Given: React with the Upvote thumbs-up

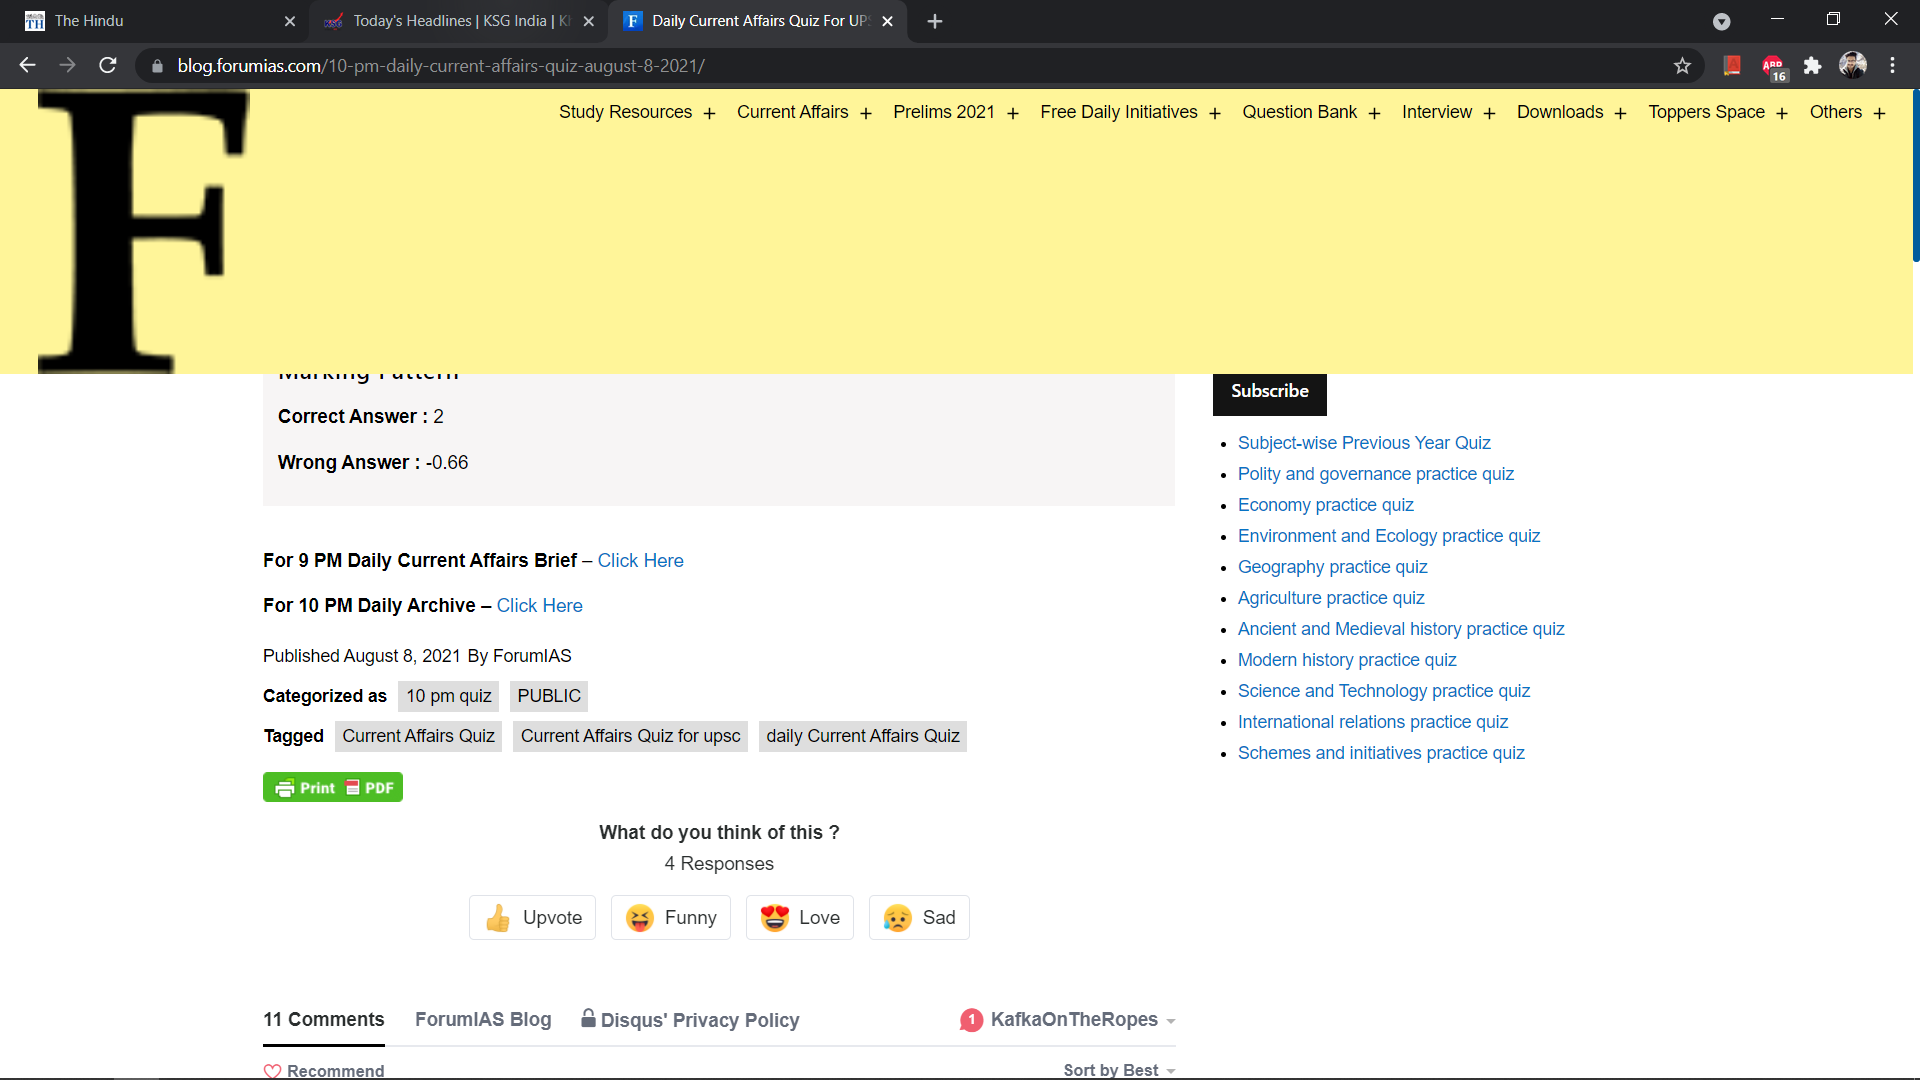Looking at the screenshot, I should click(532, 918).
